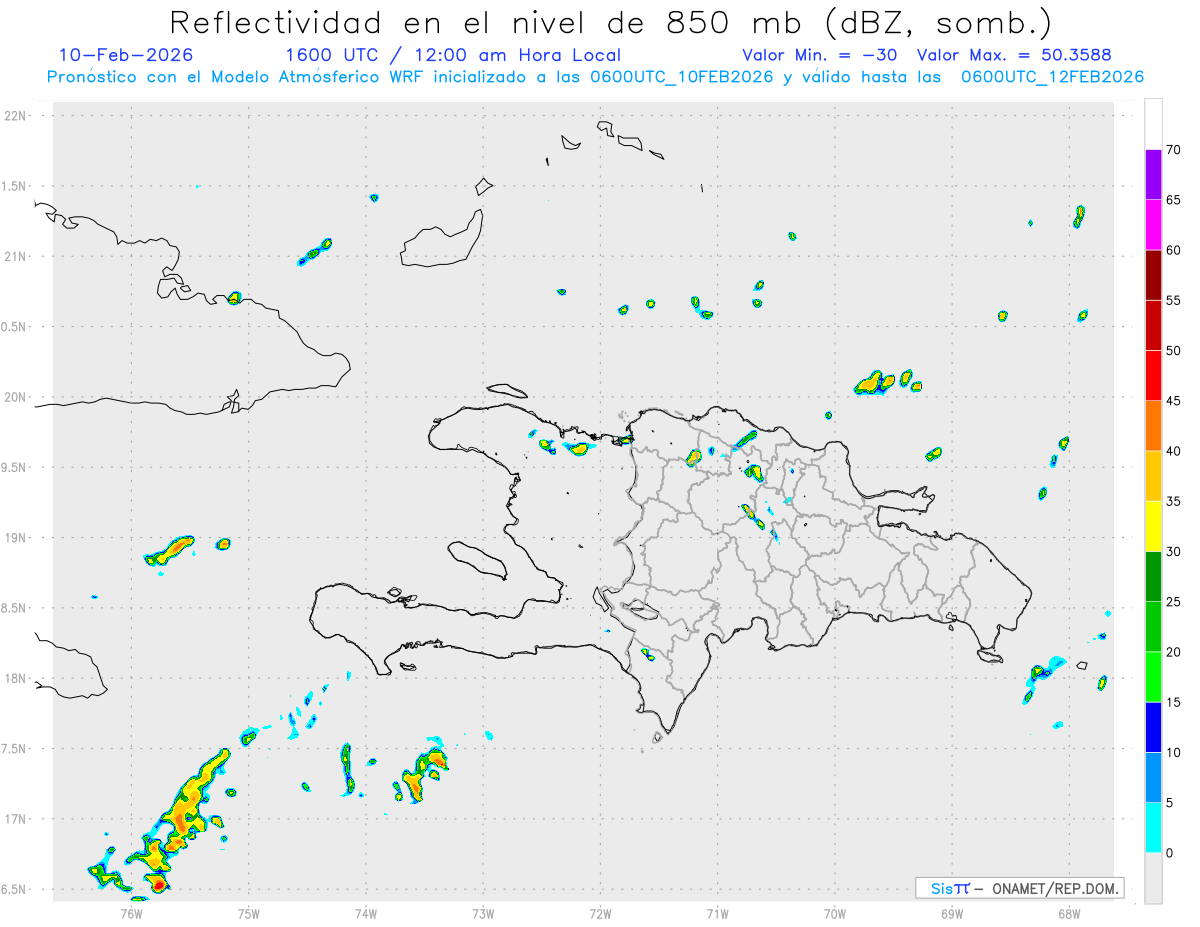1200x927 pixels.
Task: Click the colorbar value label '25'
Action: click(1174, 602)
